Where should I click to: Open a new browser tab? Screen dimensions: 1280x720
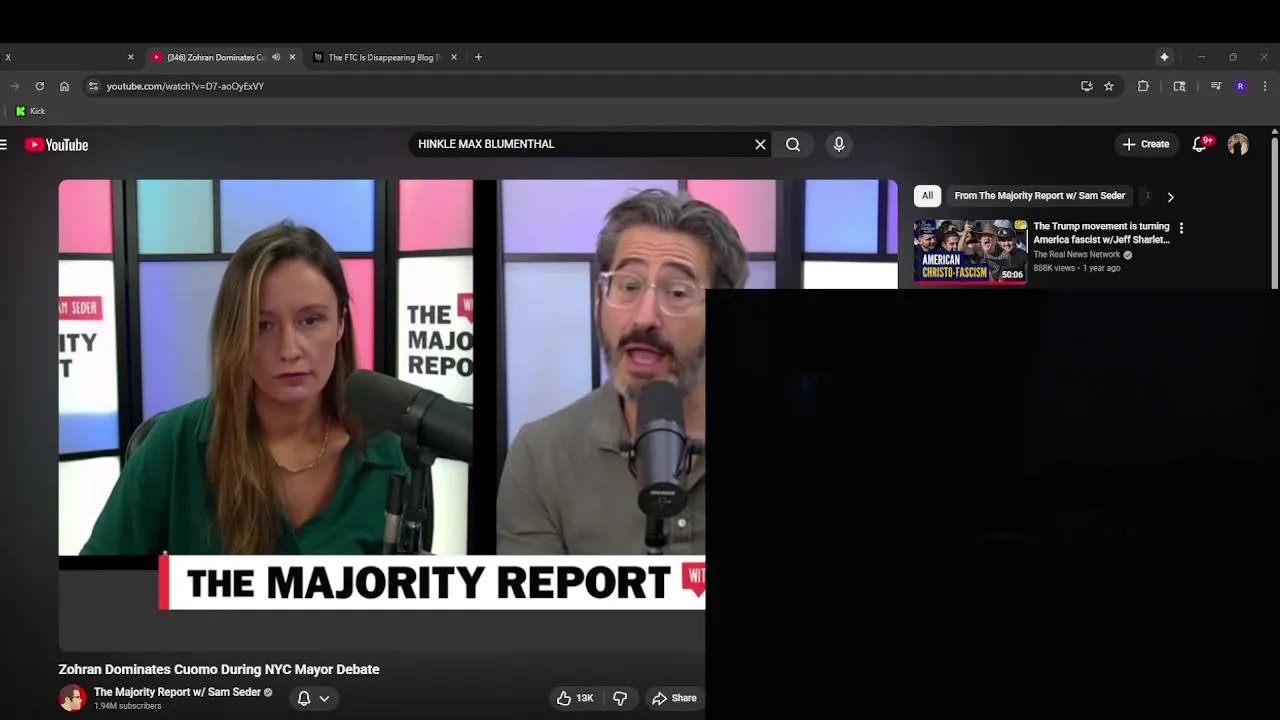coord(478,57)
